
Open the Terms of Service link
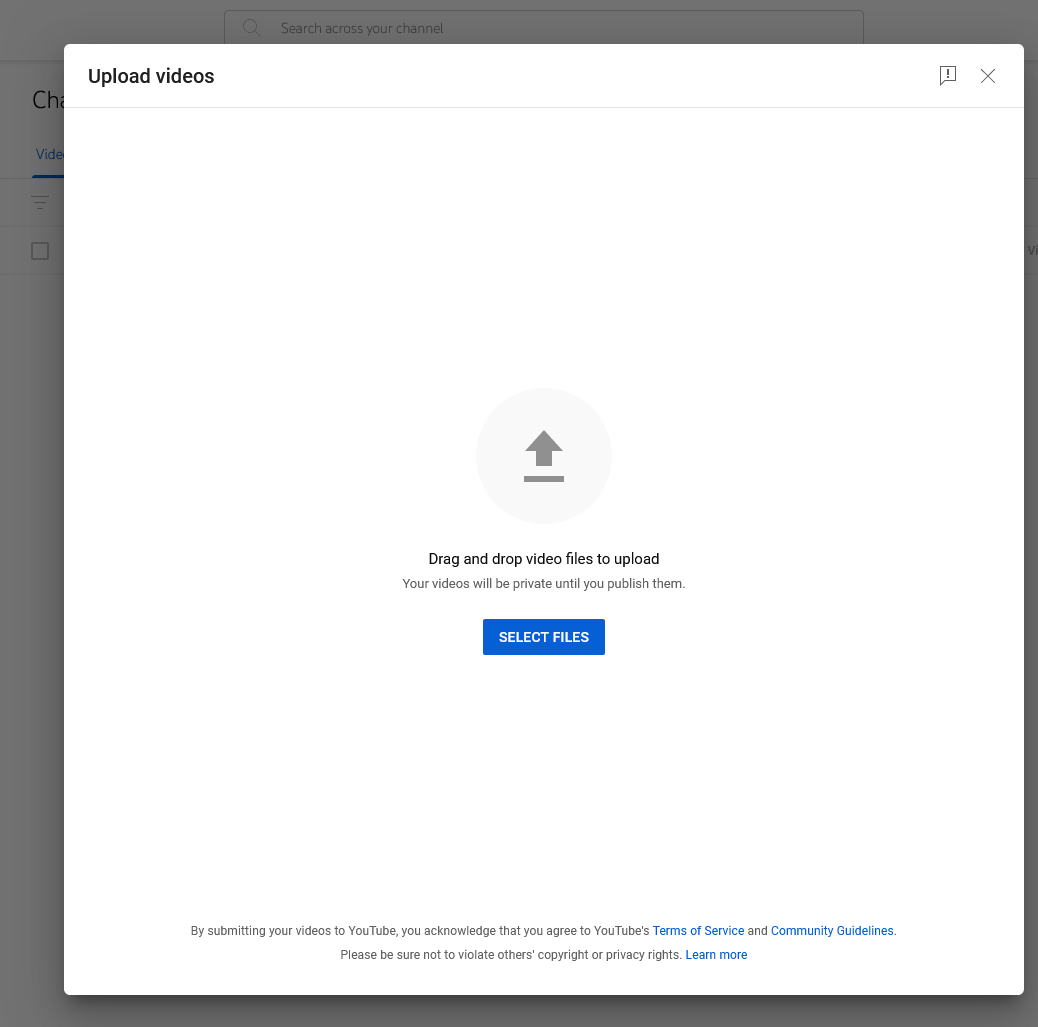[698, 930]
